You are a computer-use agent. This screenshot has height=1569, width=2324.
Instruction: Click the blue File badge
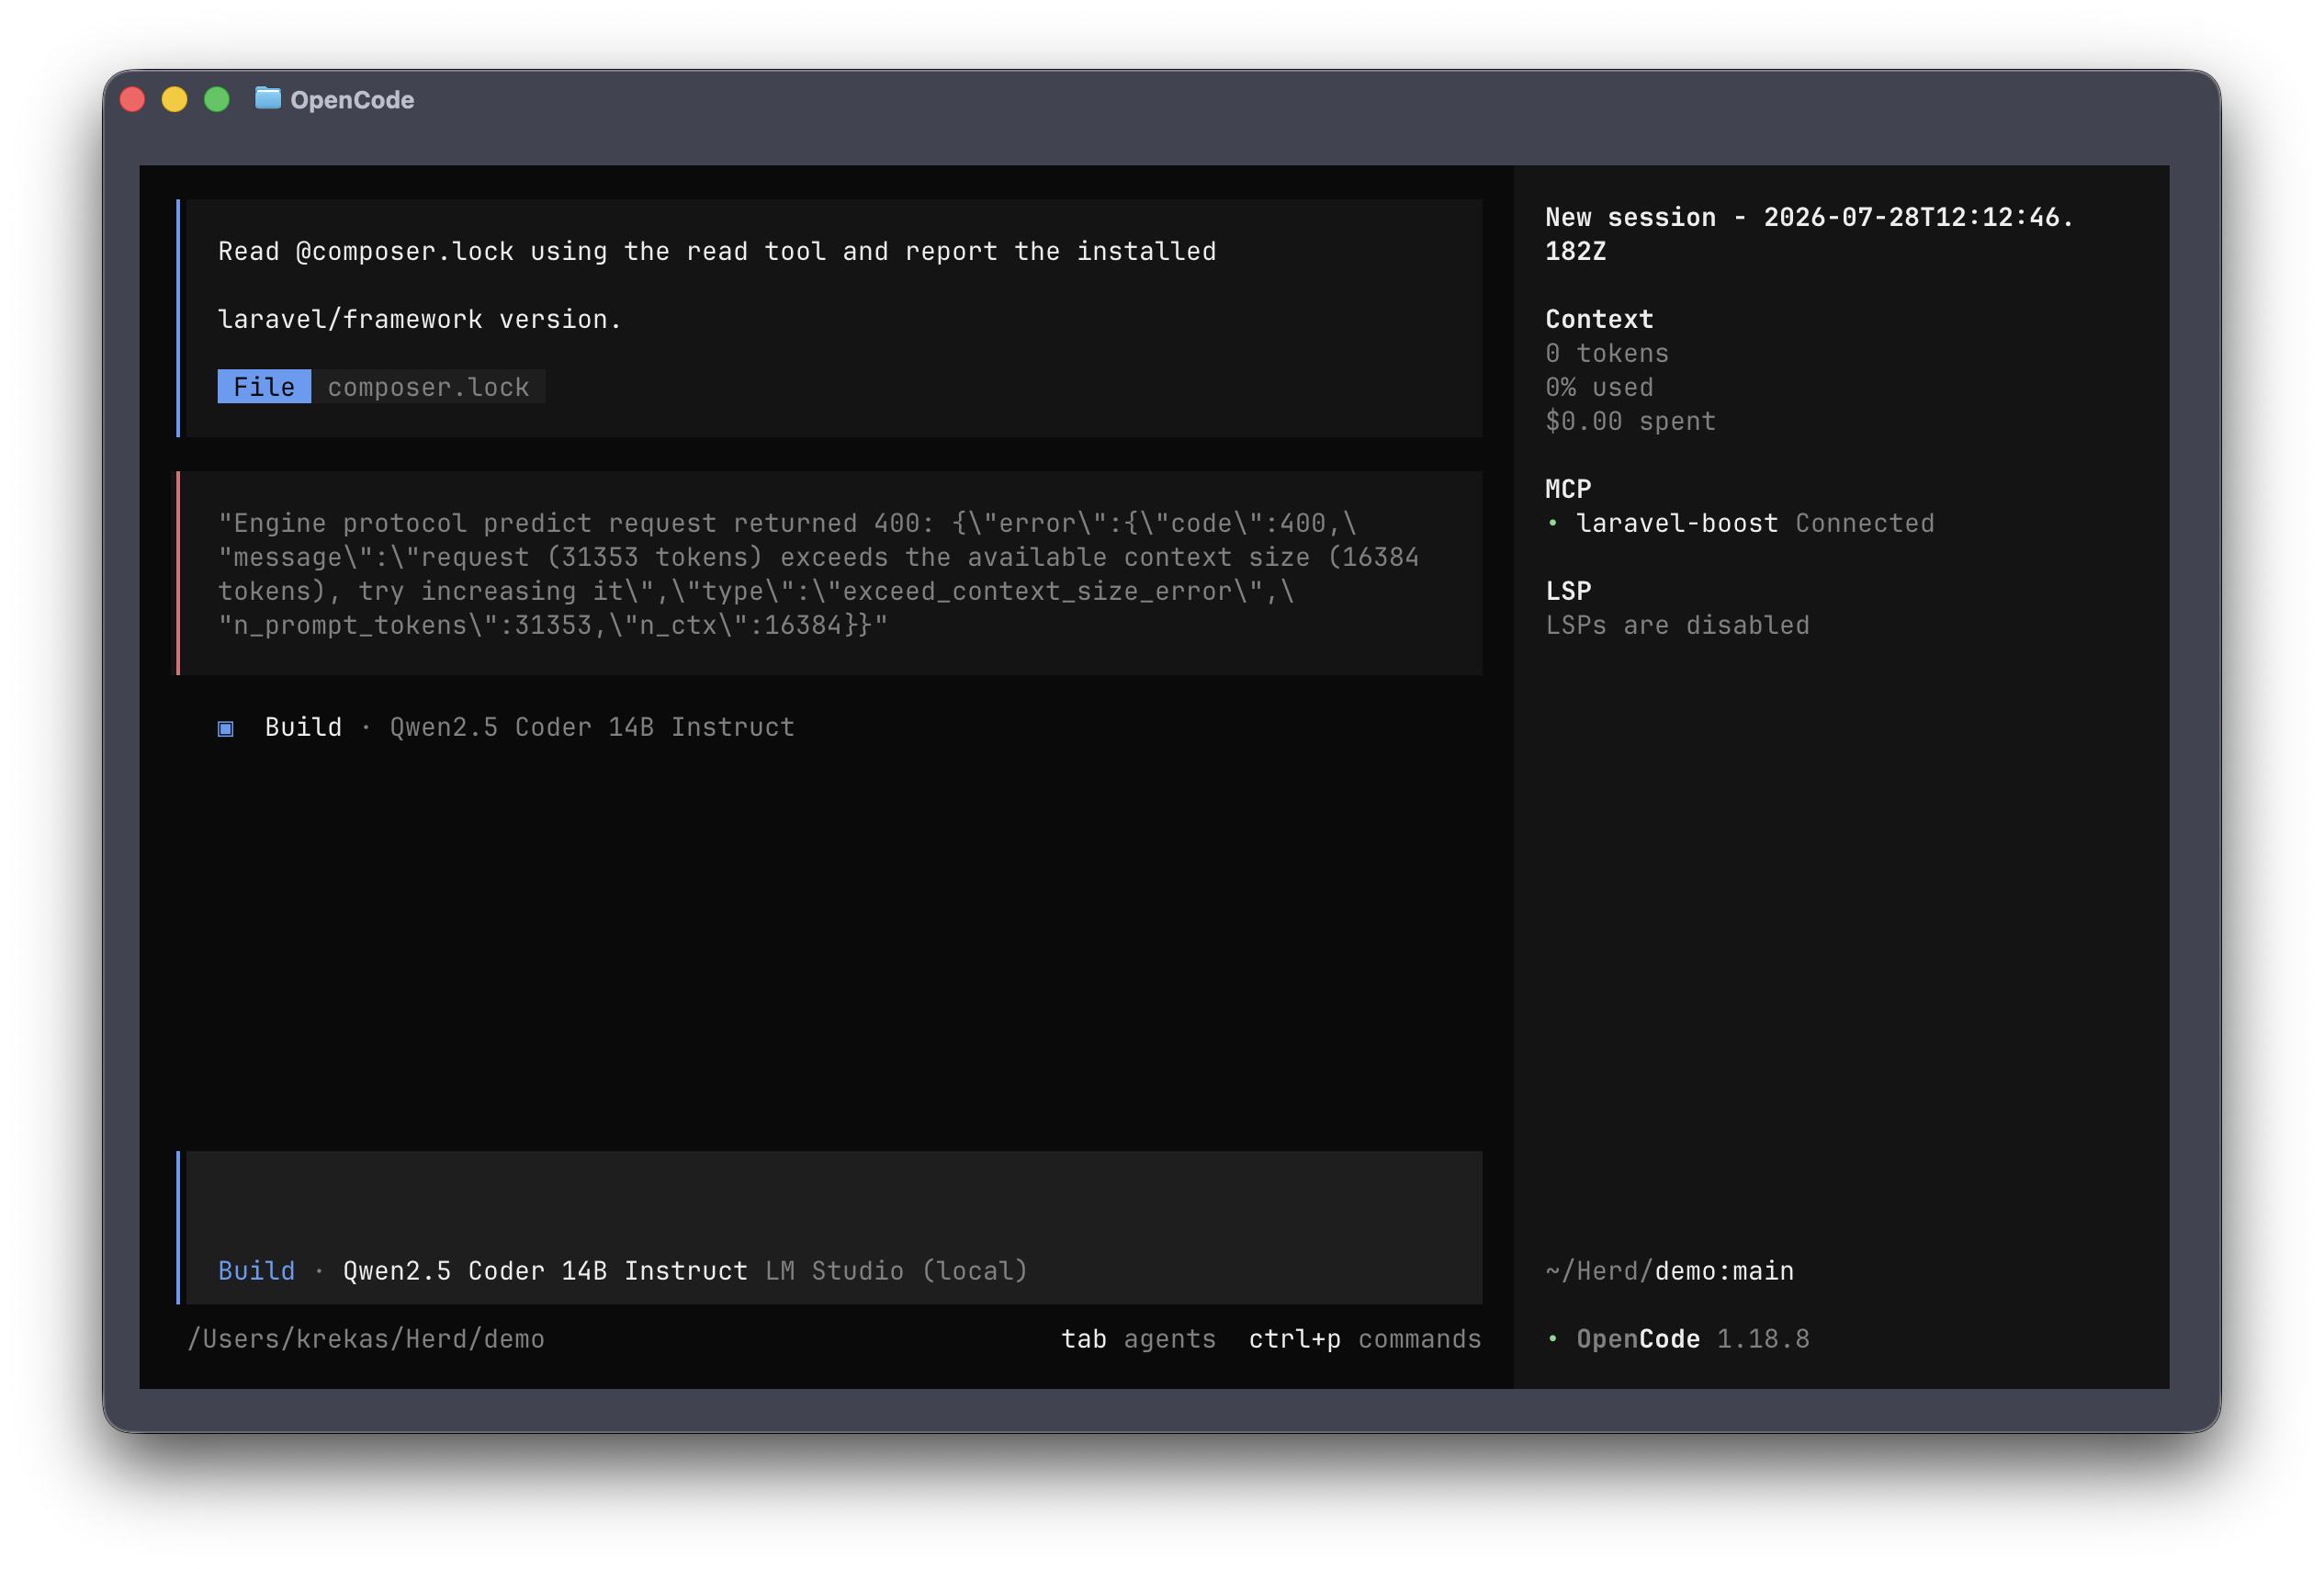[264, 387]
